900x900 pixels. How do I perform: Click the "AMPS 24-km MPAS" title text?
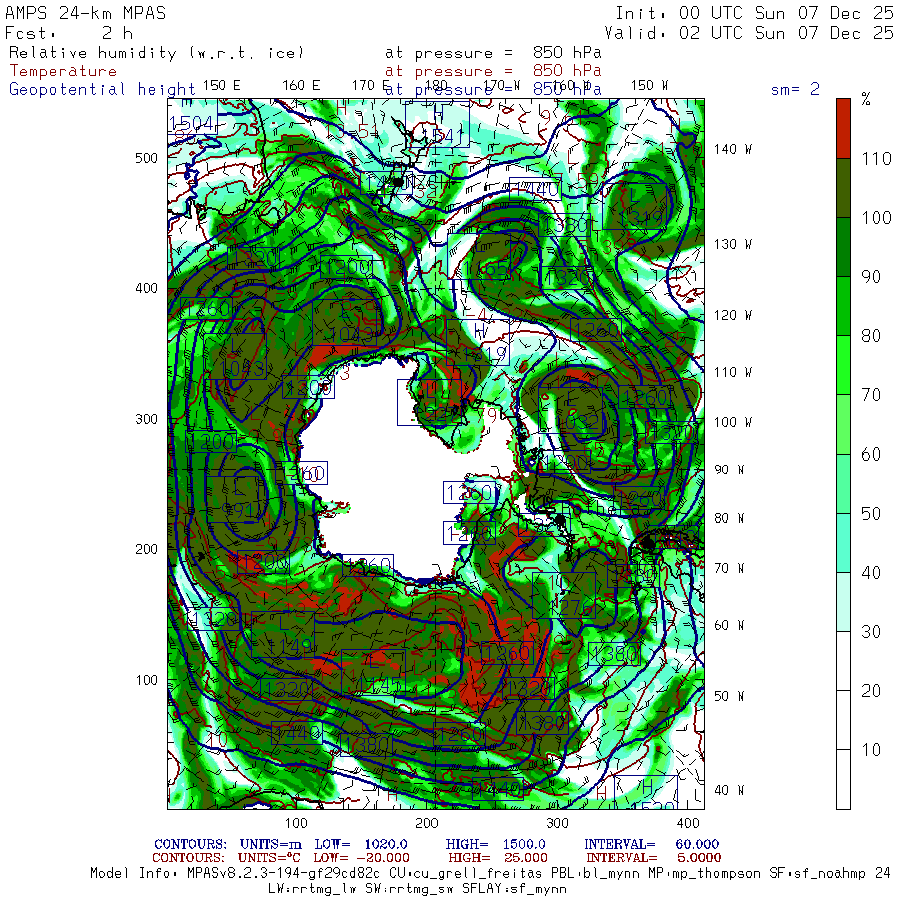(86, 13)
